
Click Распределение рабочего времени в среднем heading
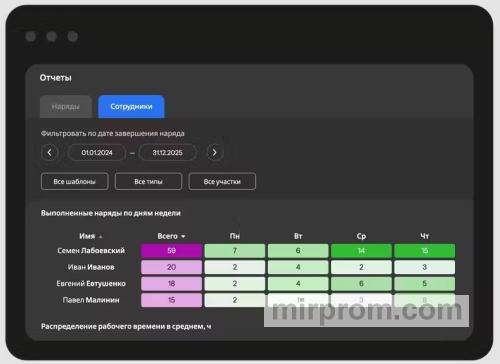point(126,327)
